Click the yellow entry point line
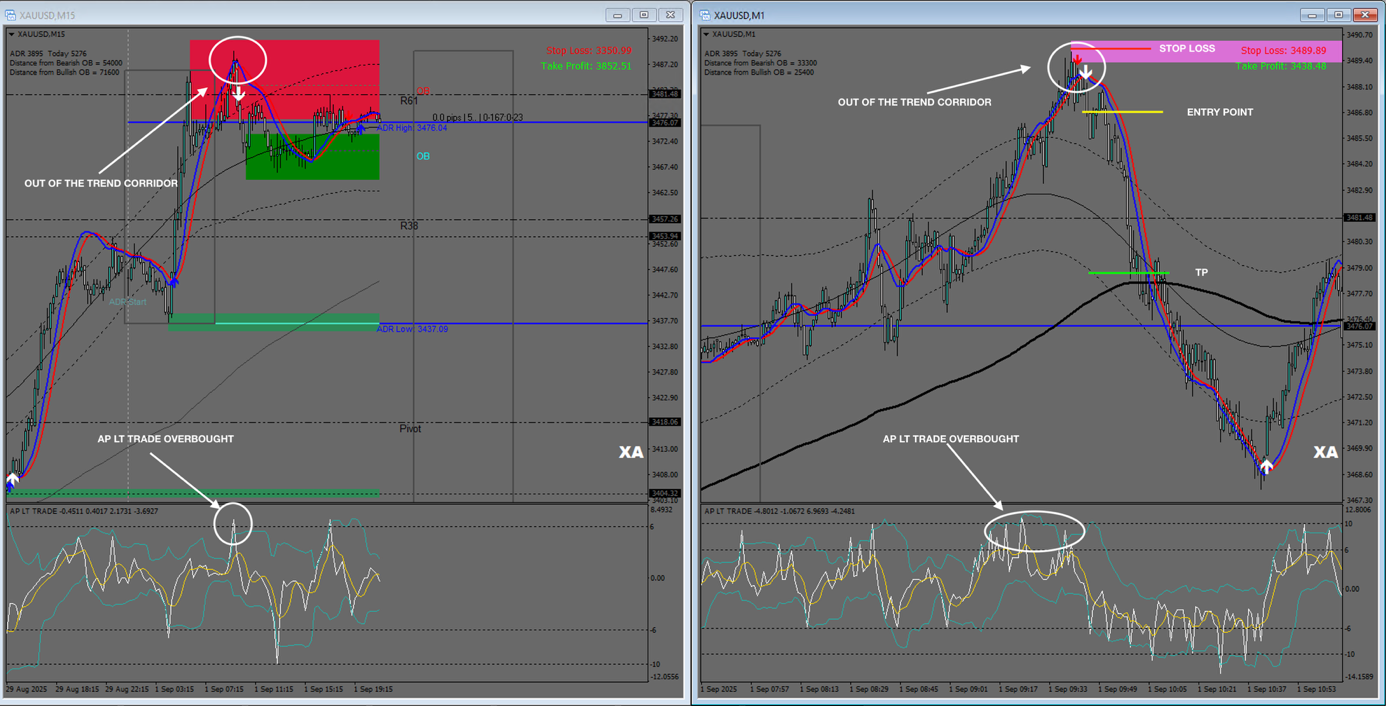The width and height of the screenshot is (1386, 706). click(1123, 112)
